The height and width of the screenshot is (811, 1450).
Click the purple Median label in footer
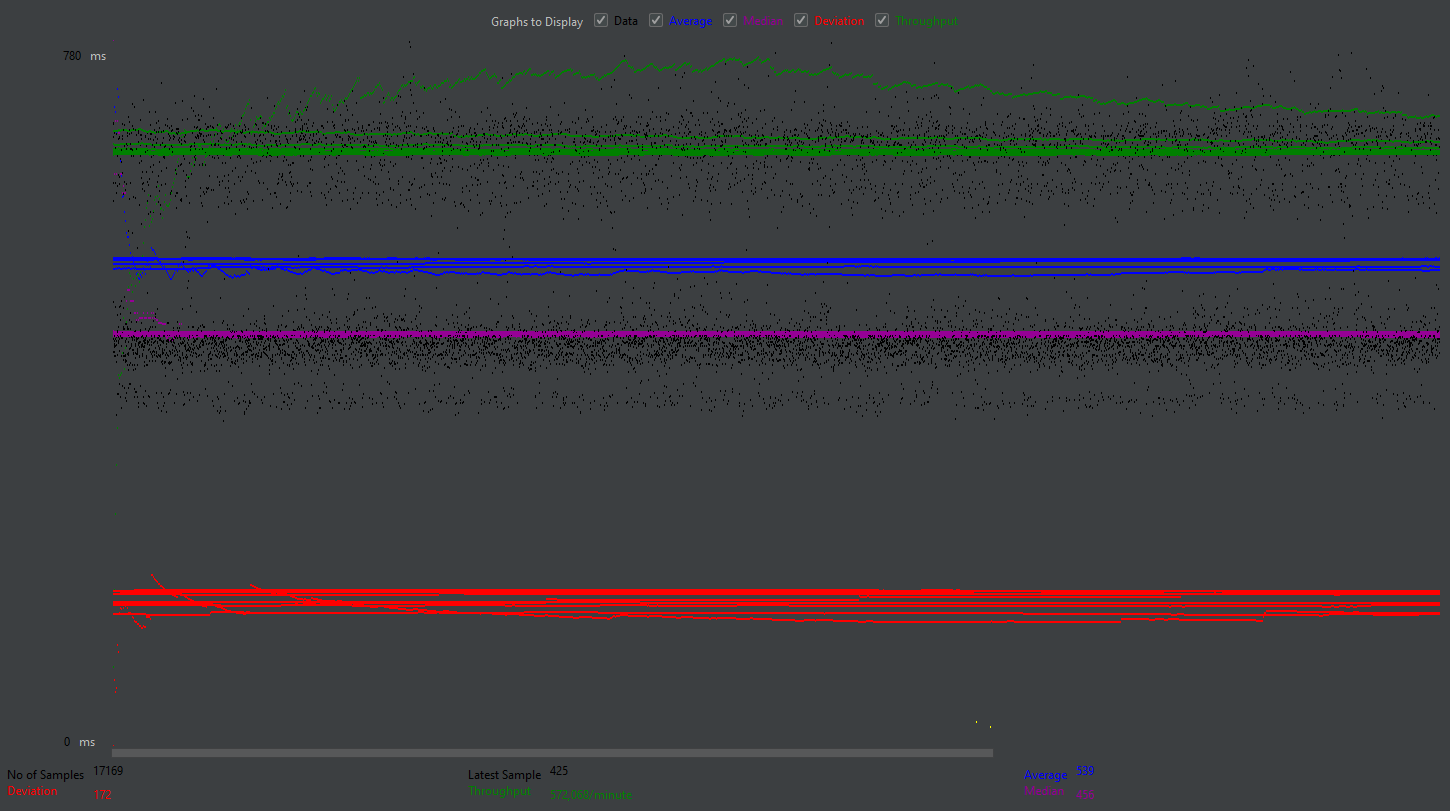pos(1045,791)
